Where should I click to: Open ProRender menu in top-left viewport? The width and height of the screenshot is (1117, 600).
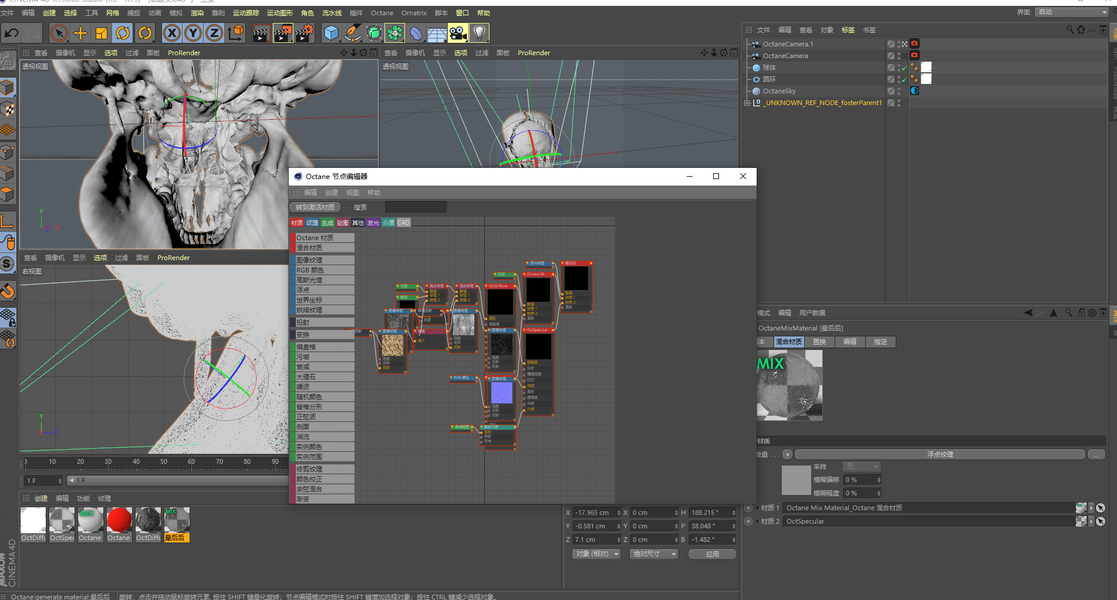pos(184,53)
